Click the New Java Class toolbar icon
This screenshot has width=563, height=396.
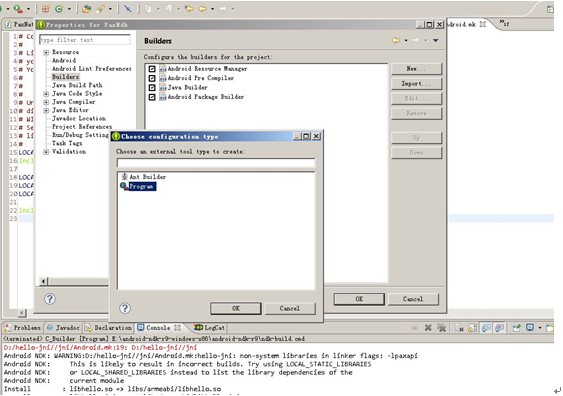59,9
